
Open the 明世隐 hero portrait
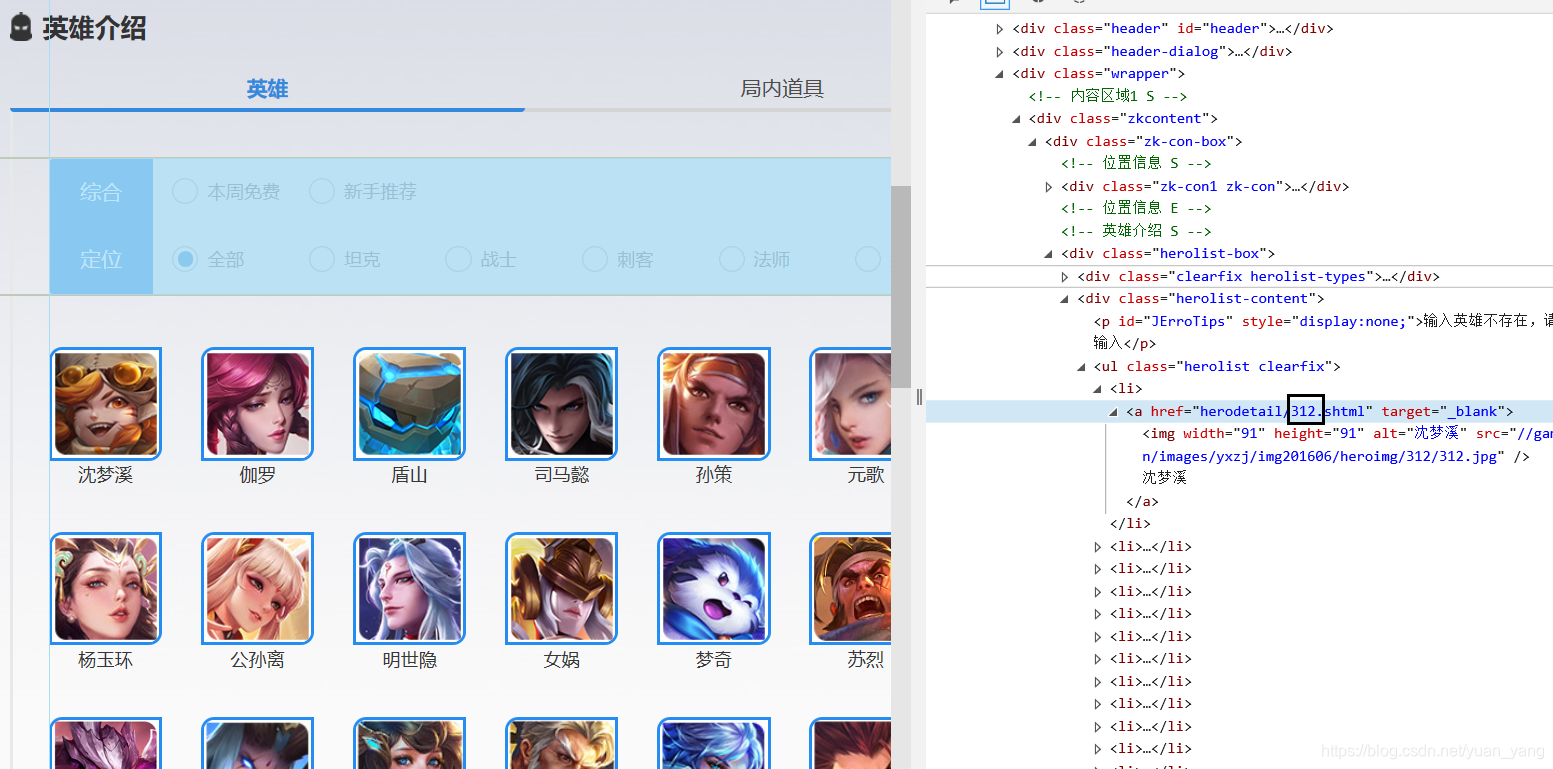tap(410, 588)
